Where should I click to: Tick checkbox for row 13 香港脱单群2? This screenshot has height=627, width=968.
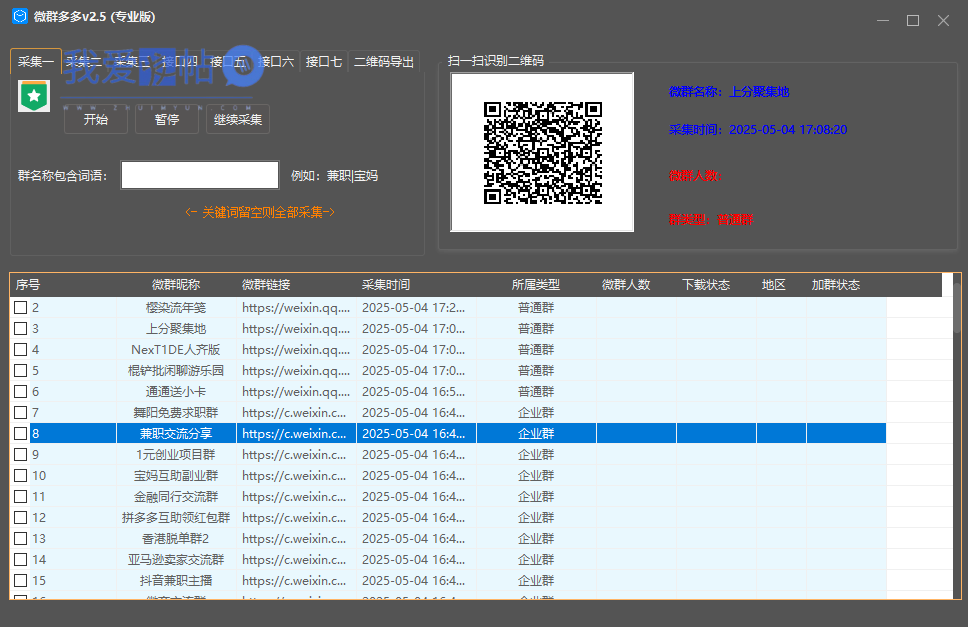coord(20,538)
